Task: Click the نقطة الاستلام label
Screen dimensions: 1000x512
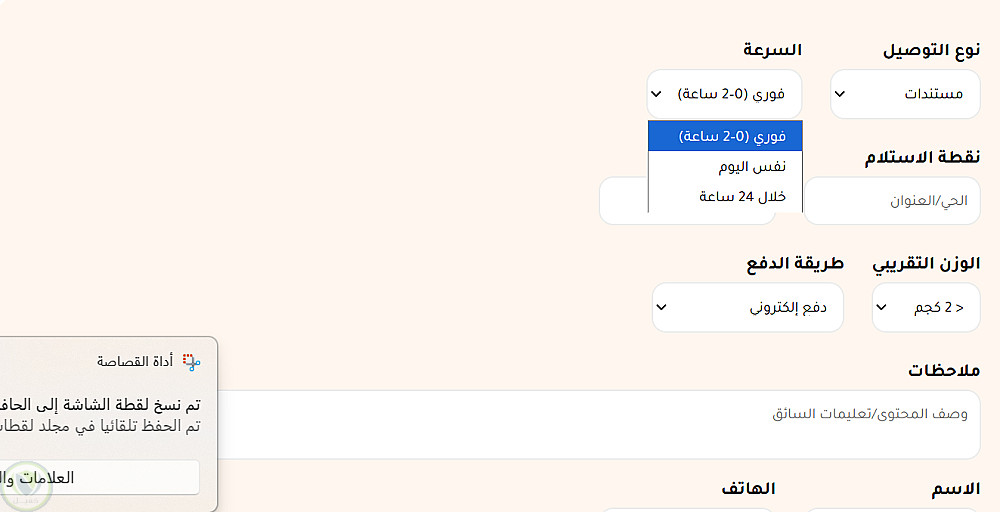Action: [922, 158]
